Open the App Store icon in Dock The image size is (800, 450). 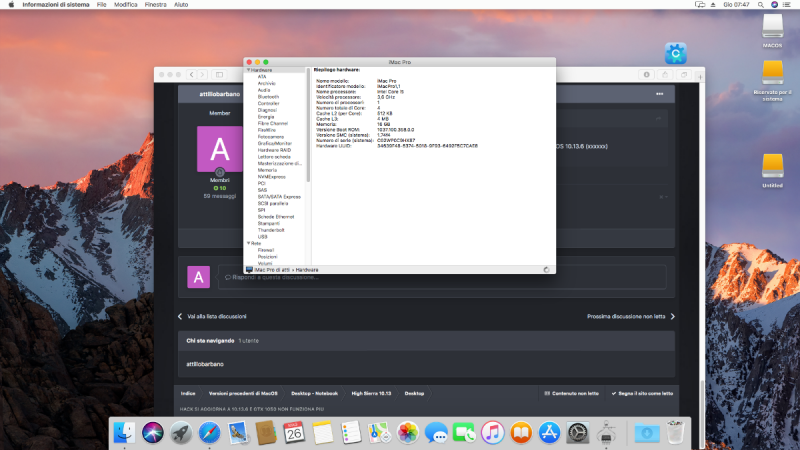tap(549, 433)
